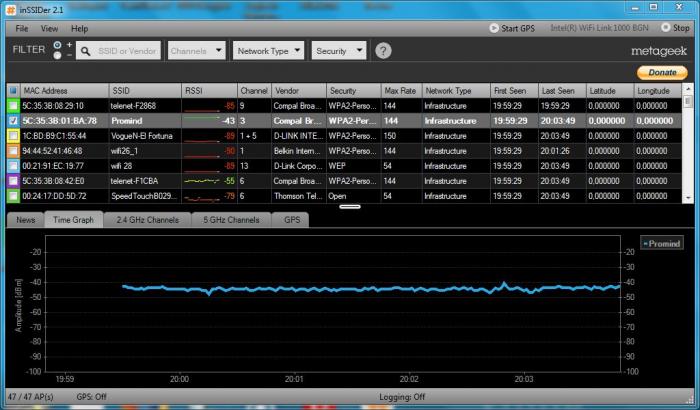Select the plus filter radio button
700x410 pixels.
point(58,45)
